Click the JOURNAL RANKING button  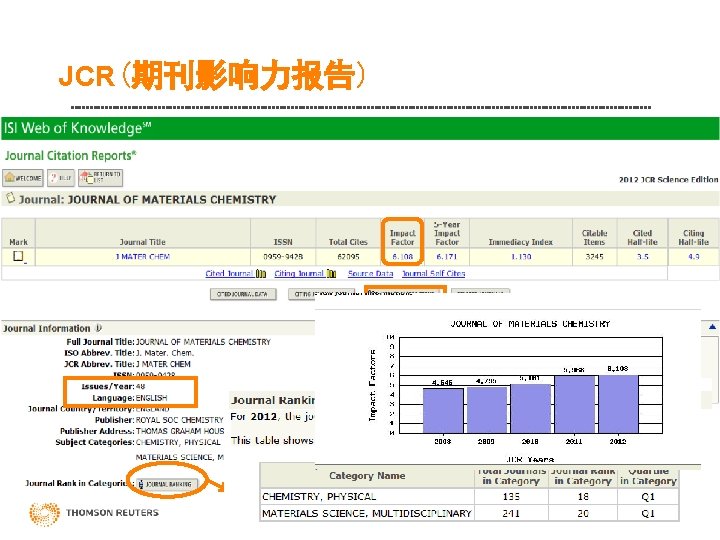[168, 484]
